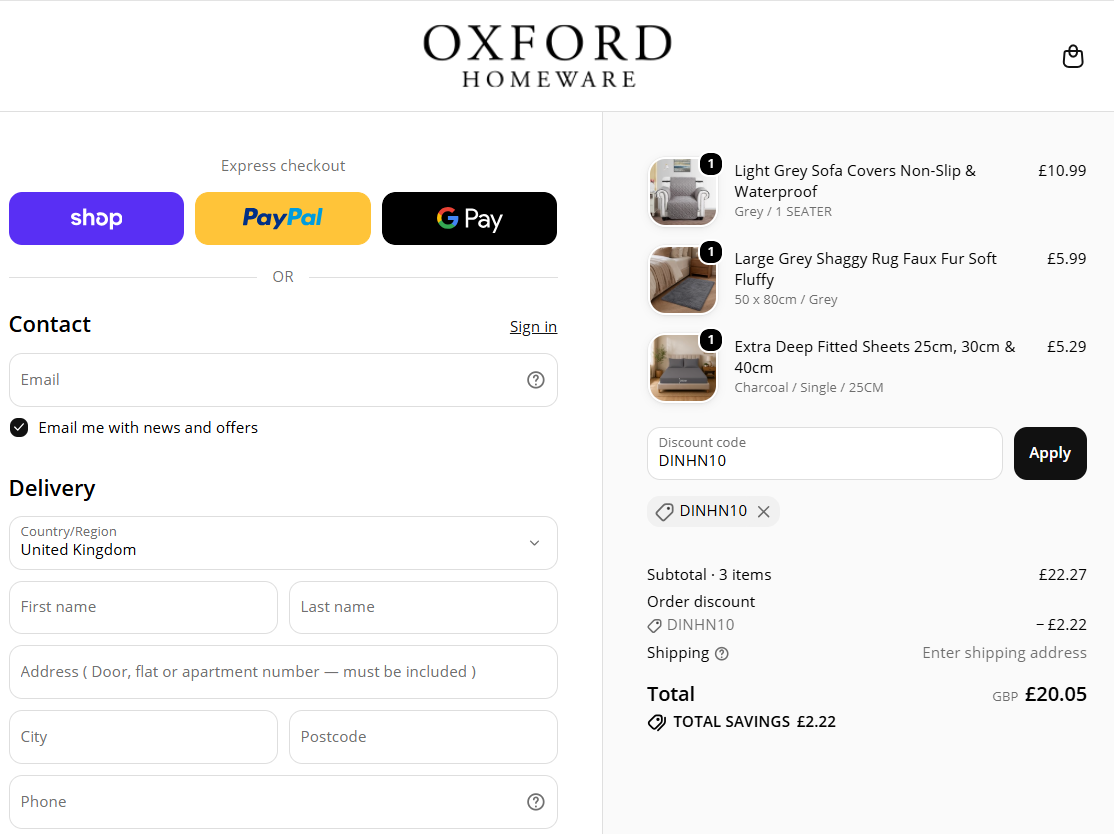Click the Discount code input field
1114x834 pixels.
[x=825, y=453]
